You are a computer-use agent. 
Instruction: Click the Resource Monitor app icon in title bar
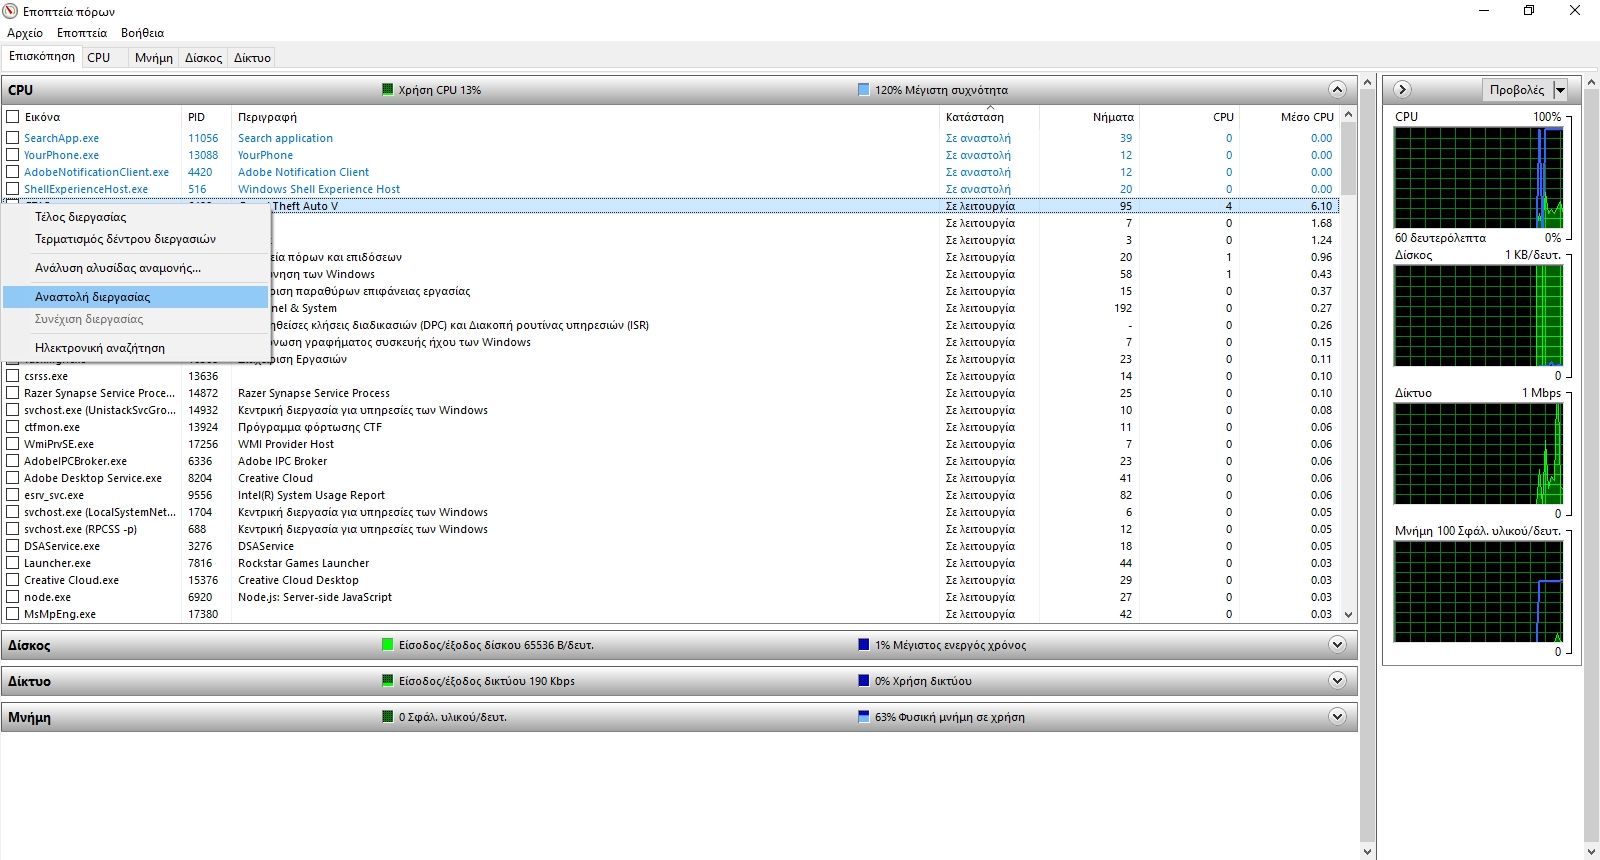(11, 11)
